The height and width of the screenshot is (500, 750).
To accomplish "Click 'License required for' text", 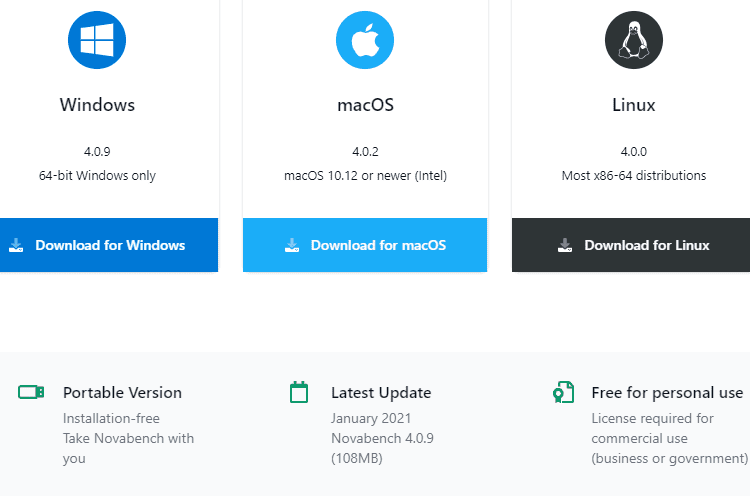I will (652, 419).
